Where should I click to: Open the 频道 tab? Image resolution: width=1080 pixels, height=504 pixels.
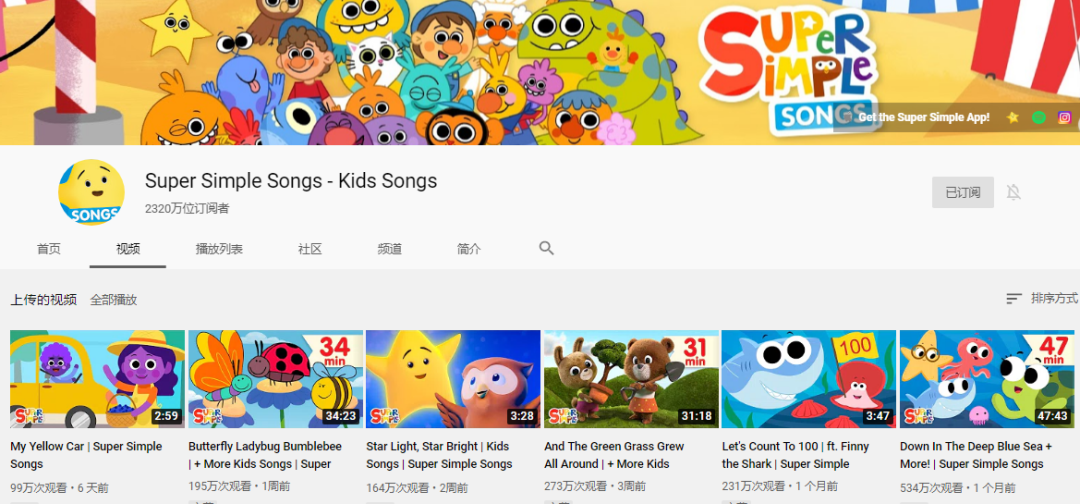click(x=390, y=249)
